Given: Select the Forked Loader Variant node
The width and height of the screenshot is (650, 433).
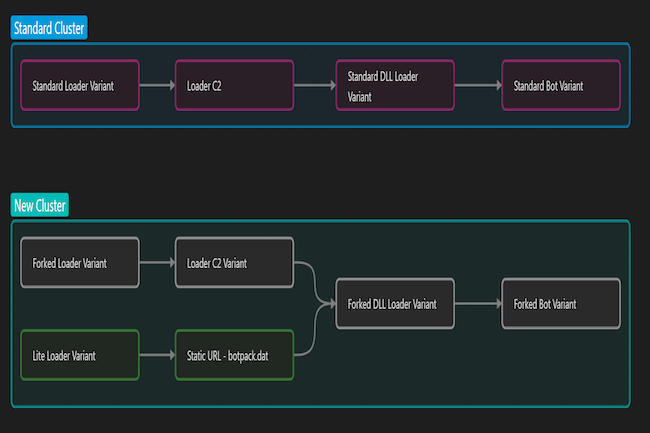Looking at the screenshot, I should click(x=80, y=263).
